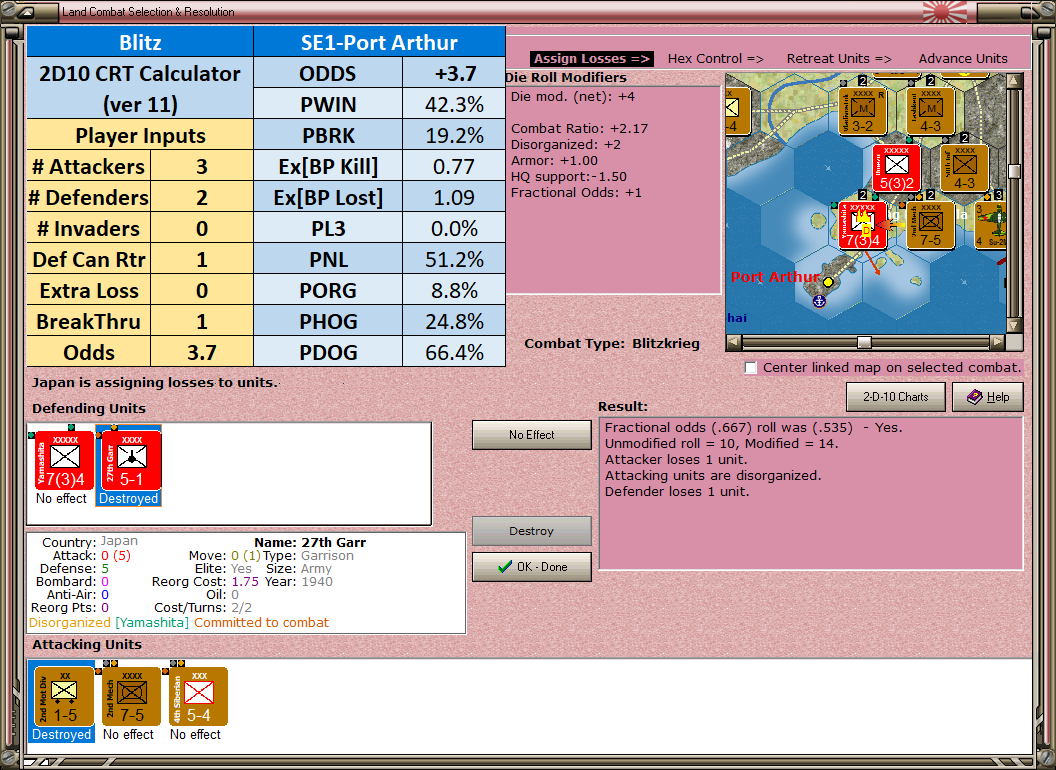
Task: Click the Blitz header cell
Action: (140, 42)
